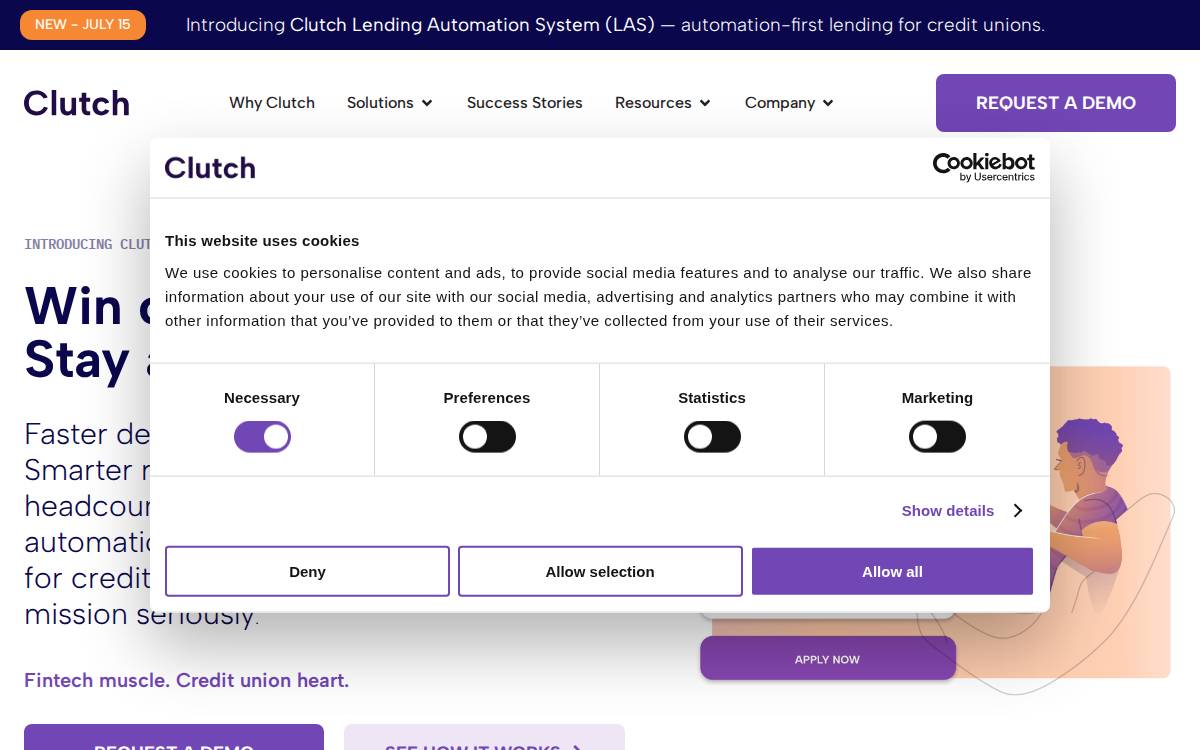Enable the Statistics cookies switch
This screenshot has height=750, width=1200.
coord(712,437)
